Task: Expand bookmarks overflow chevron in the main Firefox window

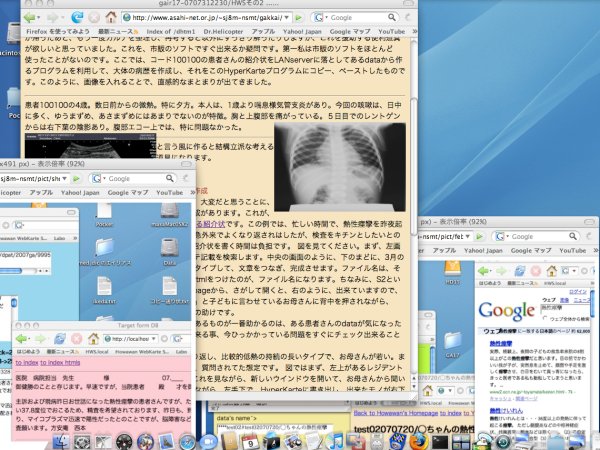Action: [414, 31]
